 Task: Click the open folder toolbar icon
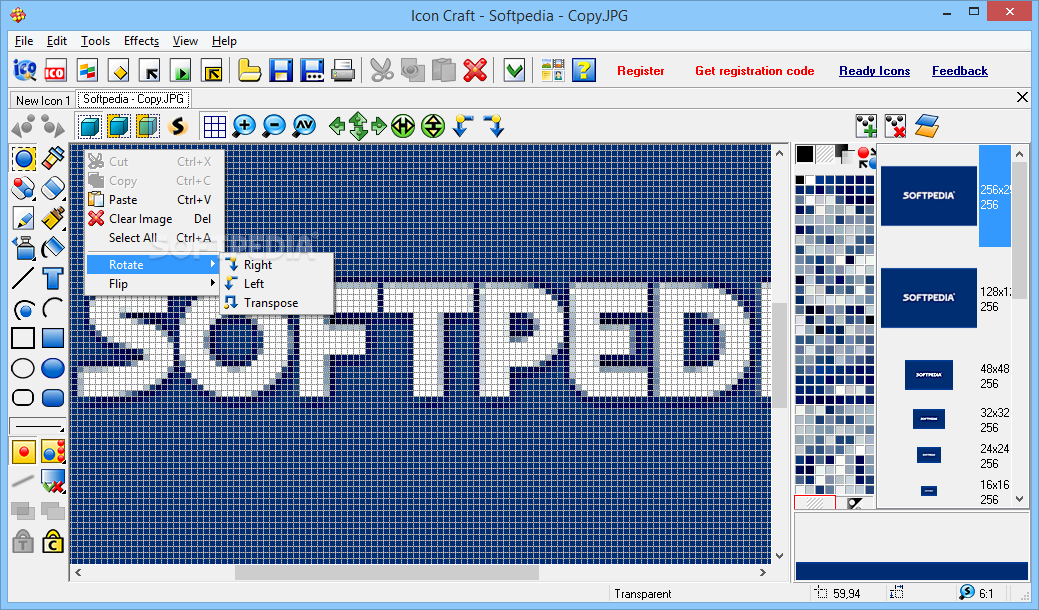pyautogui.click(x=249, y=70)
